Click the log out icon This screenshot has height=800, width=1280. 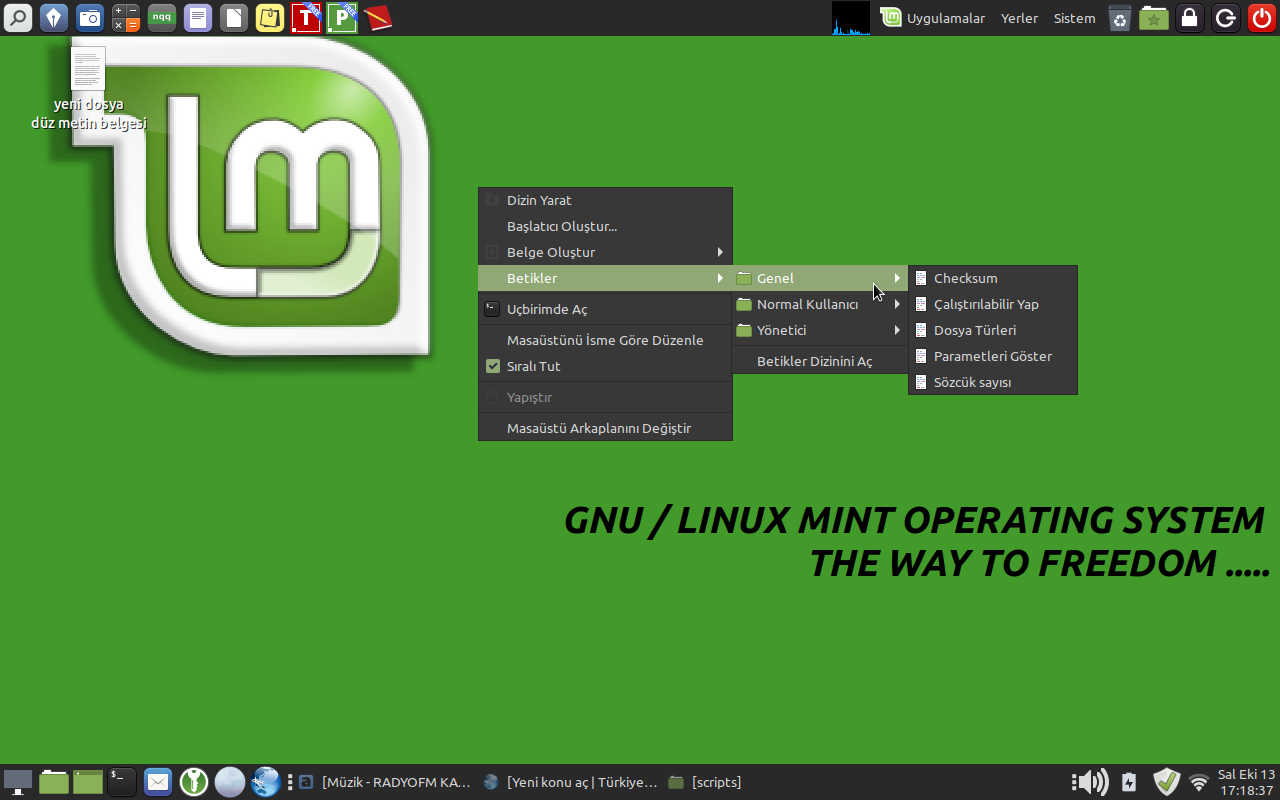1225,18
